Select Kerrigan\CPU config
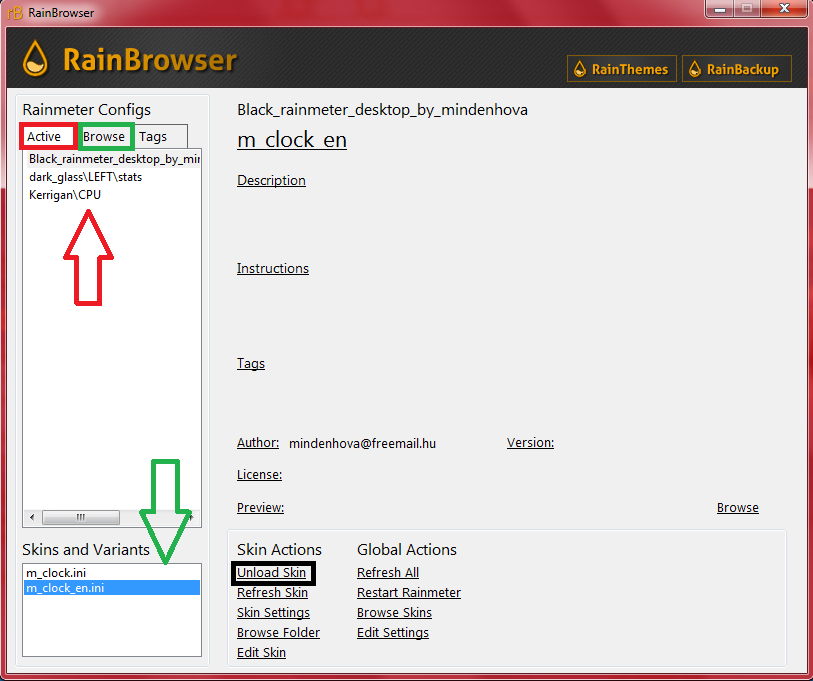 (65, 195)
